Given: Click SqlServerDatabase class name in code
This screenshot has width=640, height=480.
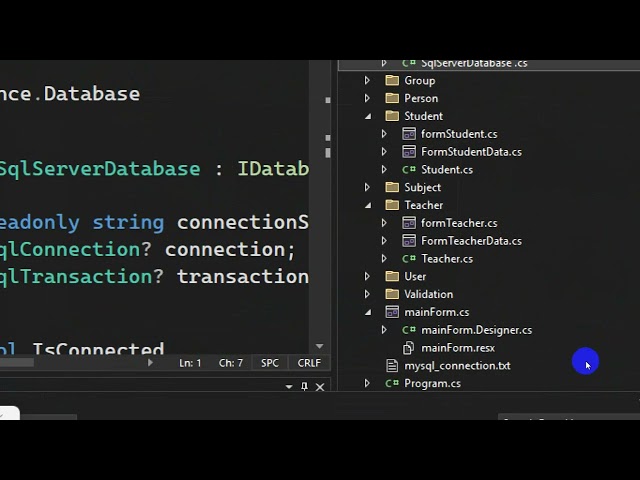Looking at the screenshot, I should (100, 169).
